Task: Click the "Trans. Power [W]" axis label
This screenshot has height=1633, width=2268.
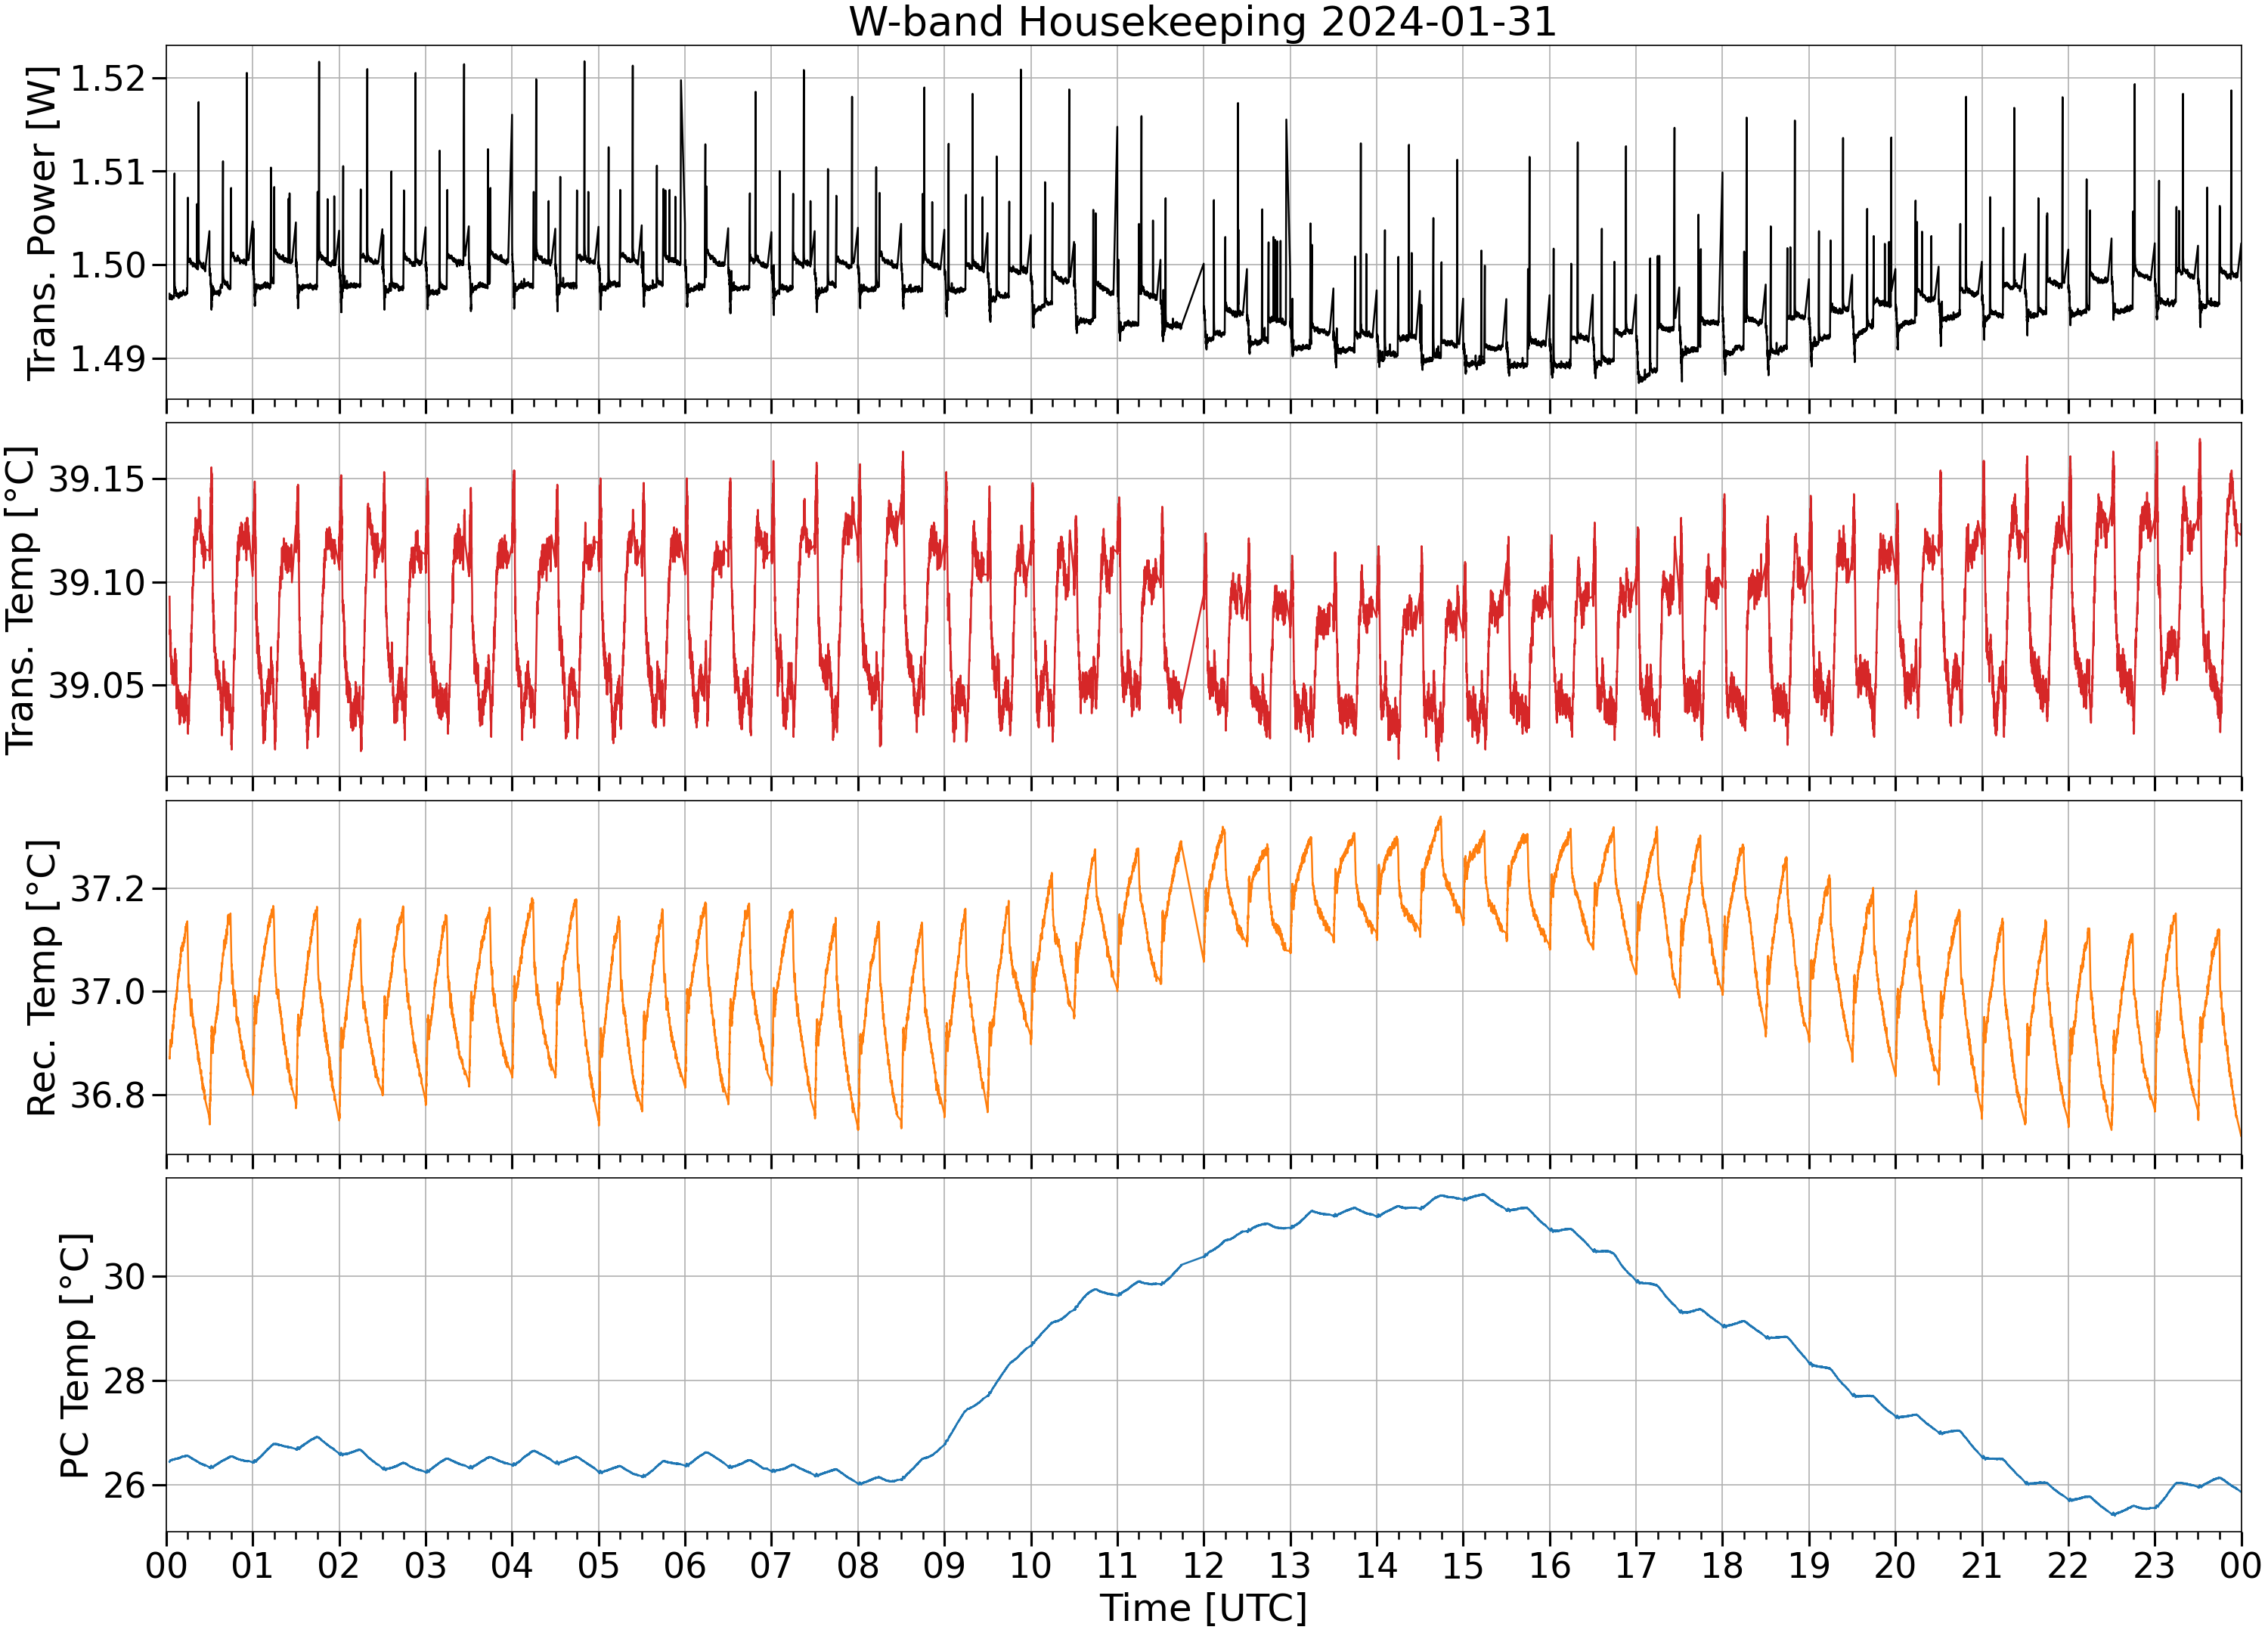Action: pyautogui.click(x=42, y=223)
